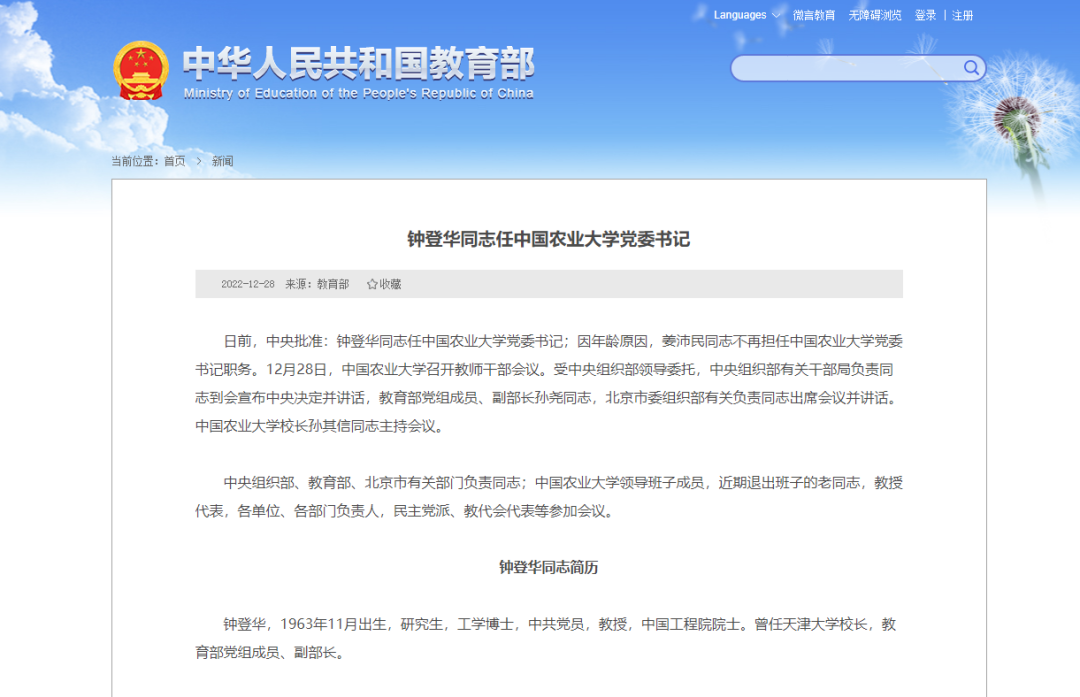Click the star icon beside 收藏
1080x697 pixels.
click(372, 284)
